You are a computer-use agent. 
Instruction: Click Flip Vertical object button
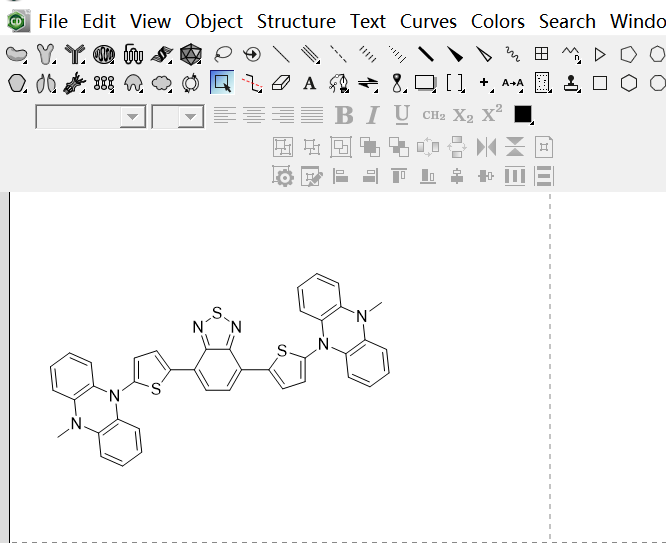click(x=515, y=147)
